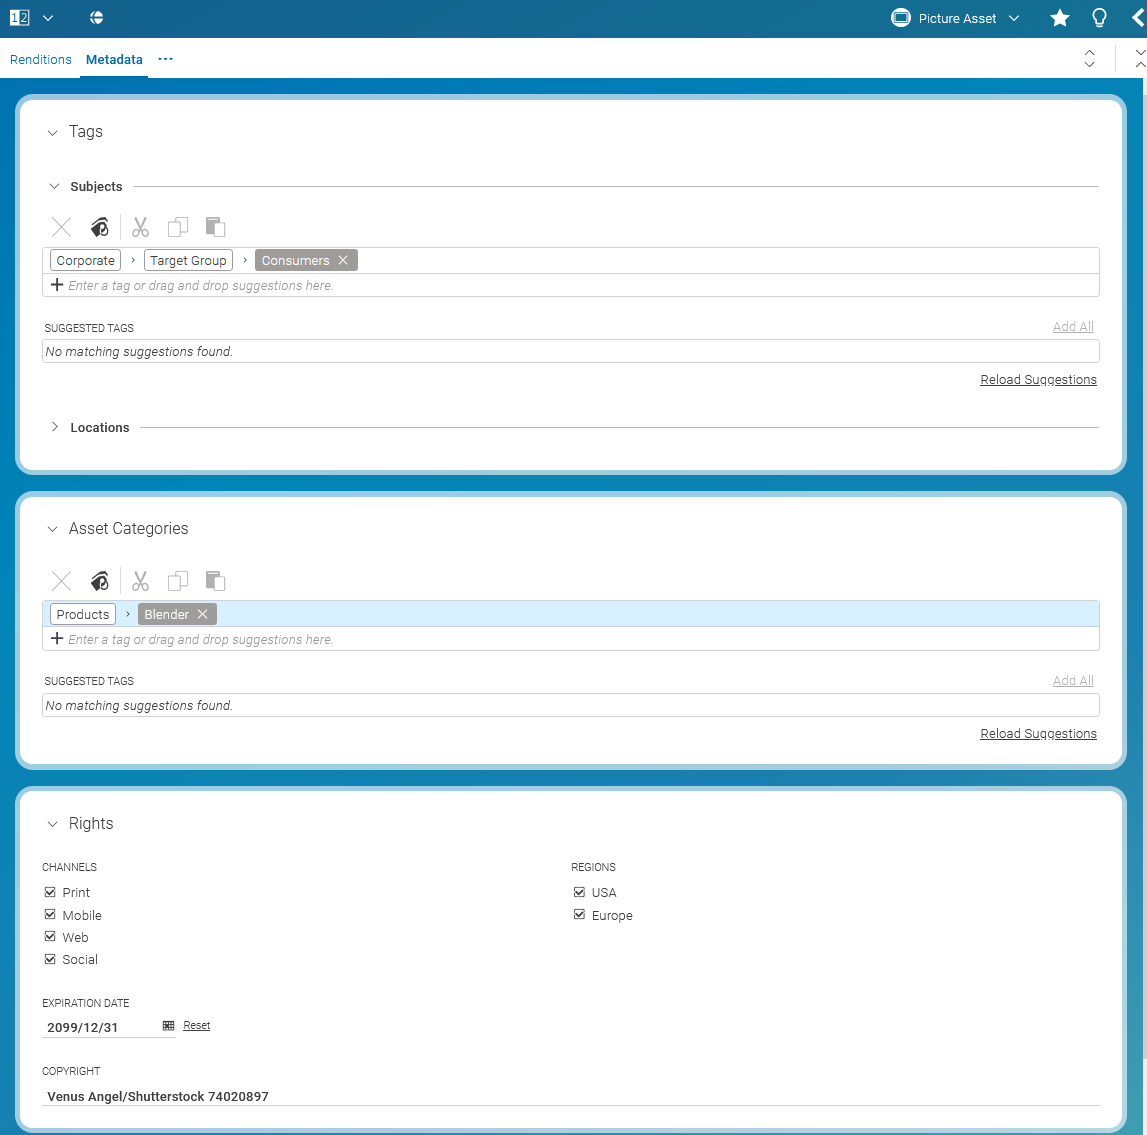Click the lightbulb icon in the top bar
The width and height of the screenshot is (1147, 1135).
coord(1099,18)
